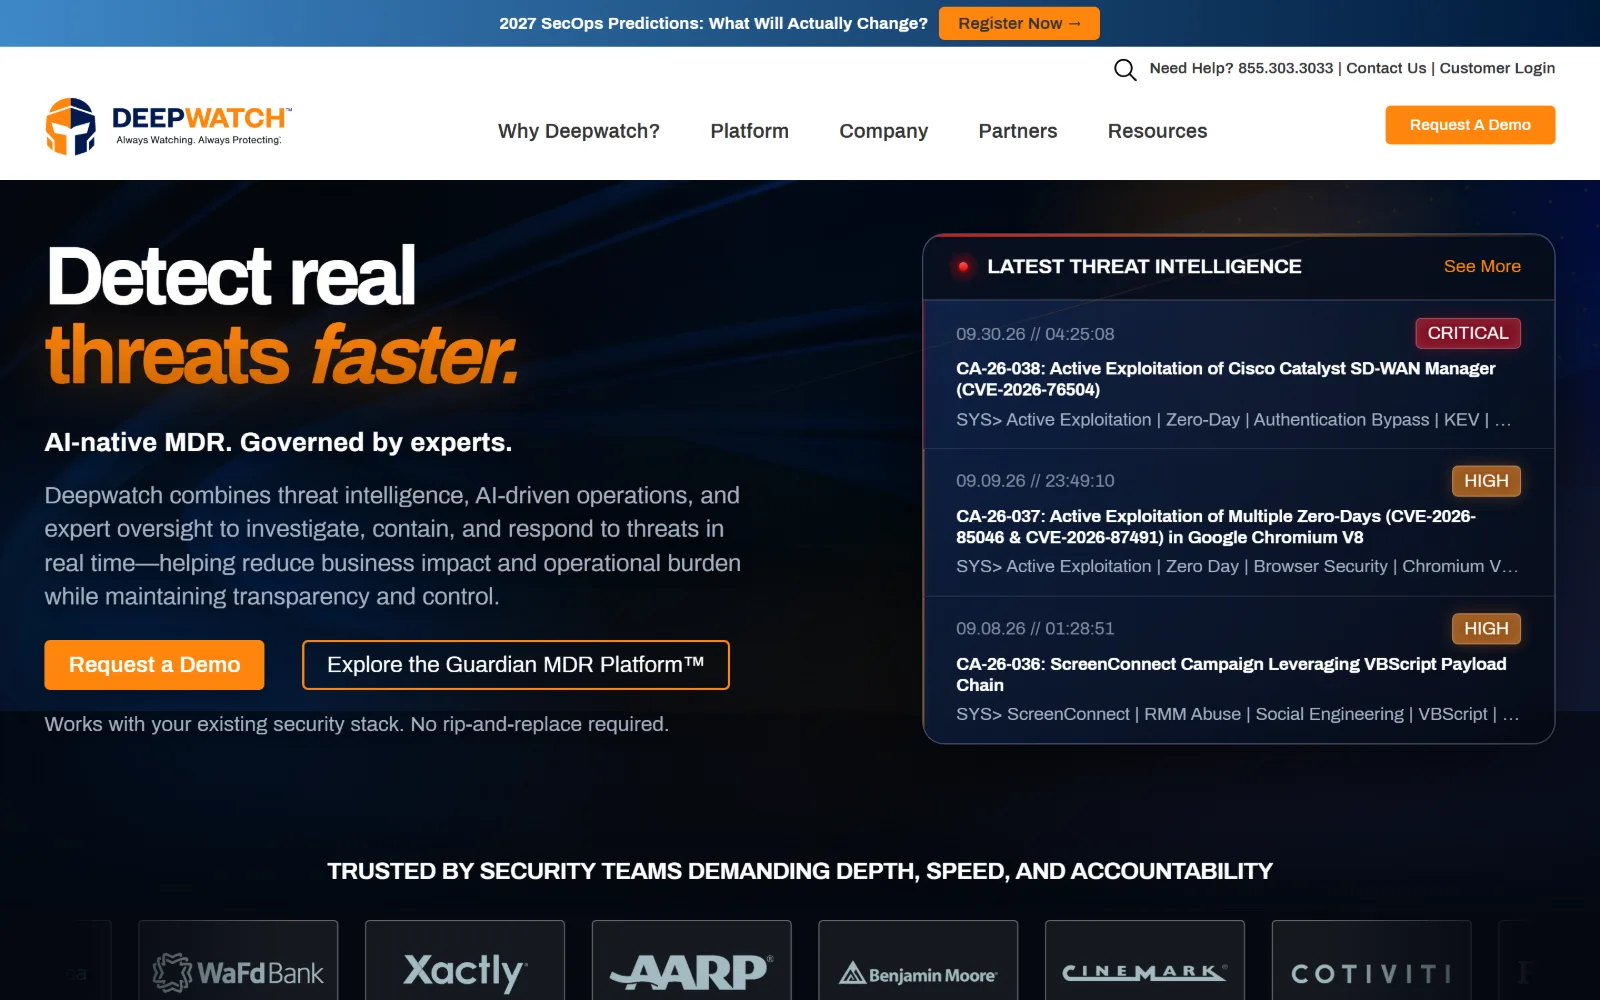The image size is (1600, 1000).
Task: Click the Deepwatch logo
Action: point(168,127)
